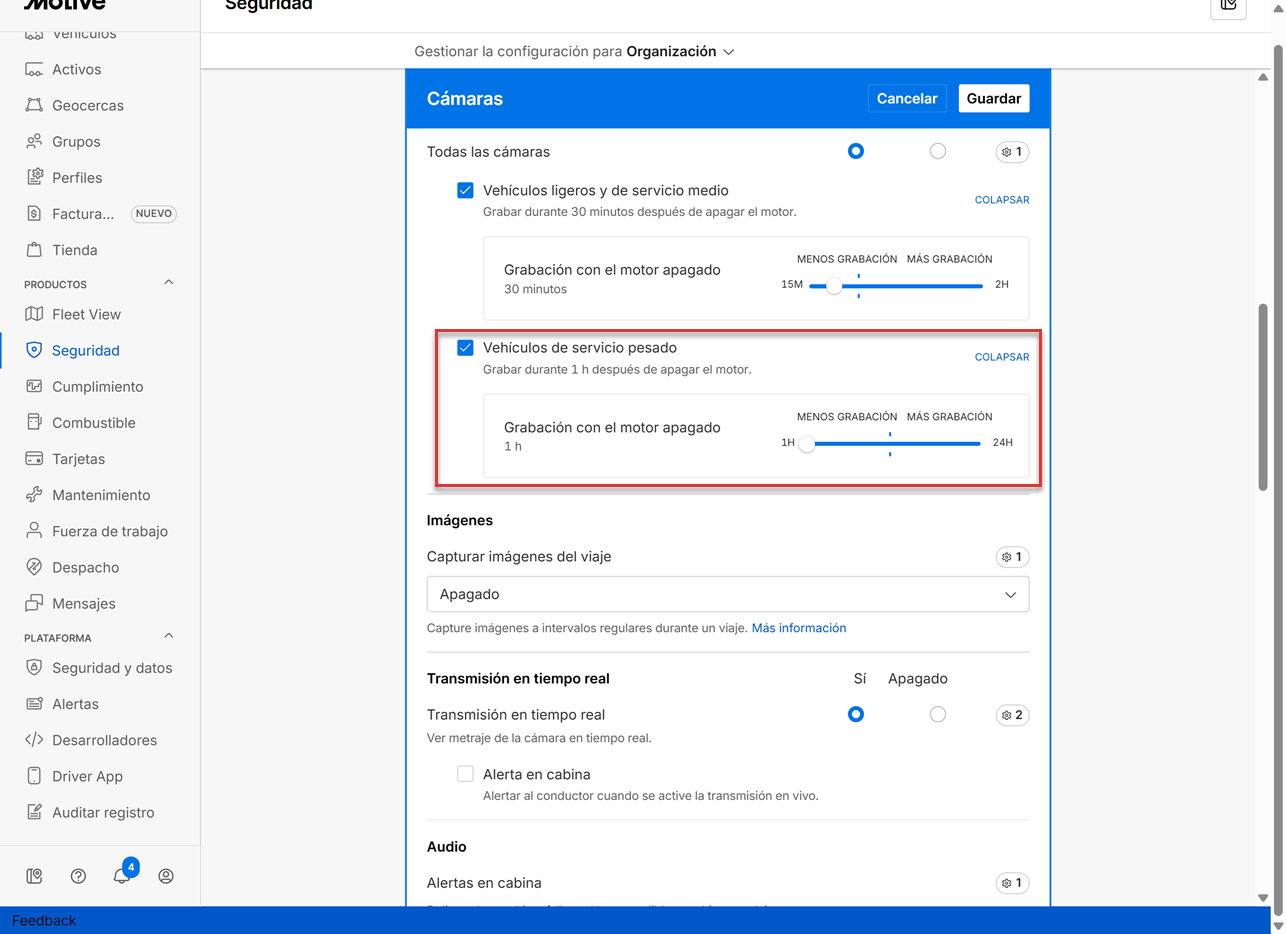The width and height of the screenshot is (1286, 934).
Task: Open the help question mark icon
Action: (78, 876)
